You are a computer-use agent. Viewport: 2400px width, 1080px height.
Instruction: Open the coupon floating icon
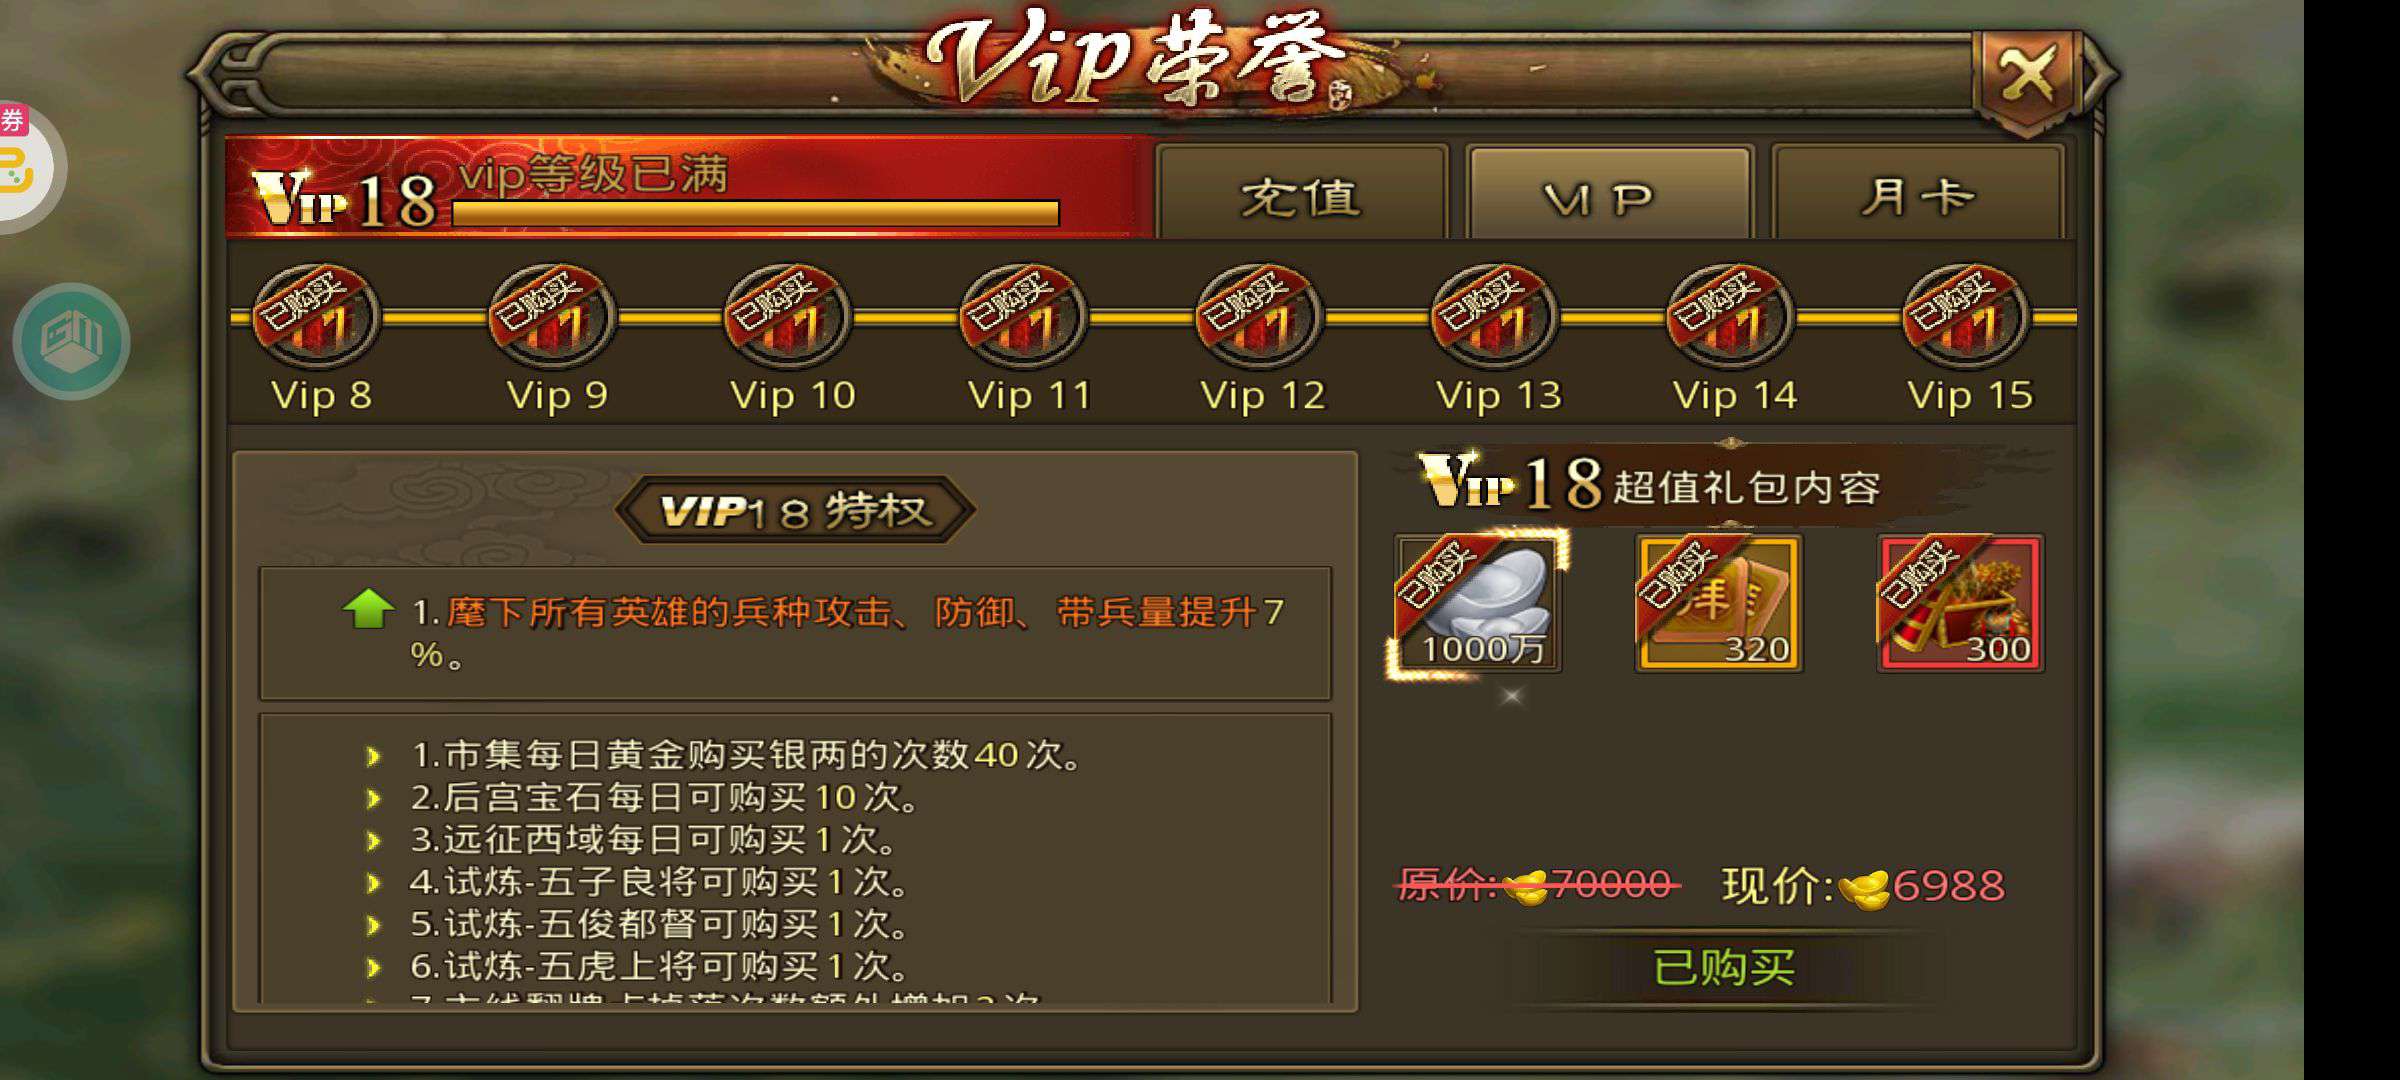click(x=25, y=167)
